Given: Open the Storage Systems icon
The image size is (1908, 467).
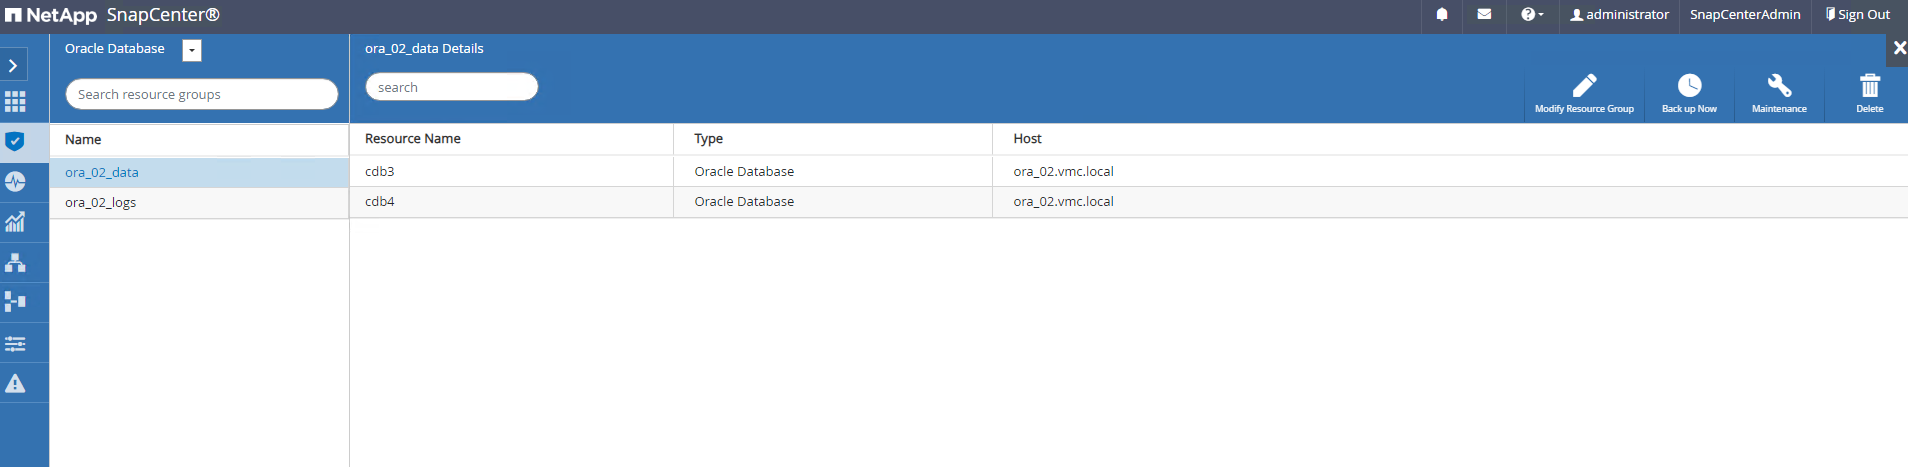Looking at the screenshot, I should point(15,302).
